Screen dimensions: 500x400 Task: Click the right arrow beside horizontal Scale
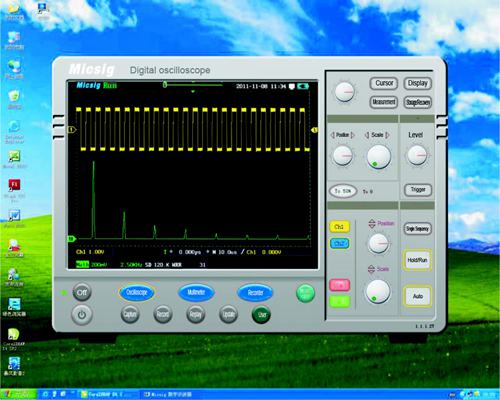coord(387,135)
